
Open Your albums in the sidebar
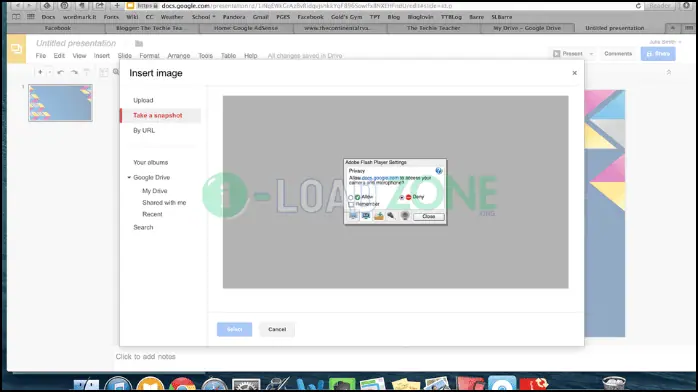(150, 162)
